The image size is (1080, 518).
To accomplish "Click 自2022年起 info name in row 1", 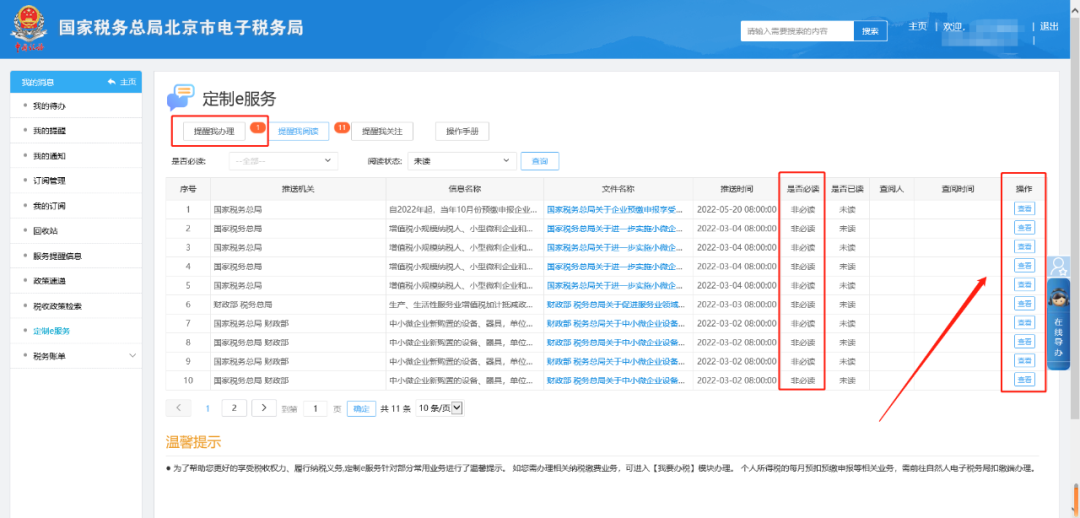I will (464, 209).
